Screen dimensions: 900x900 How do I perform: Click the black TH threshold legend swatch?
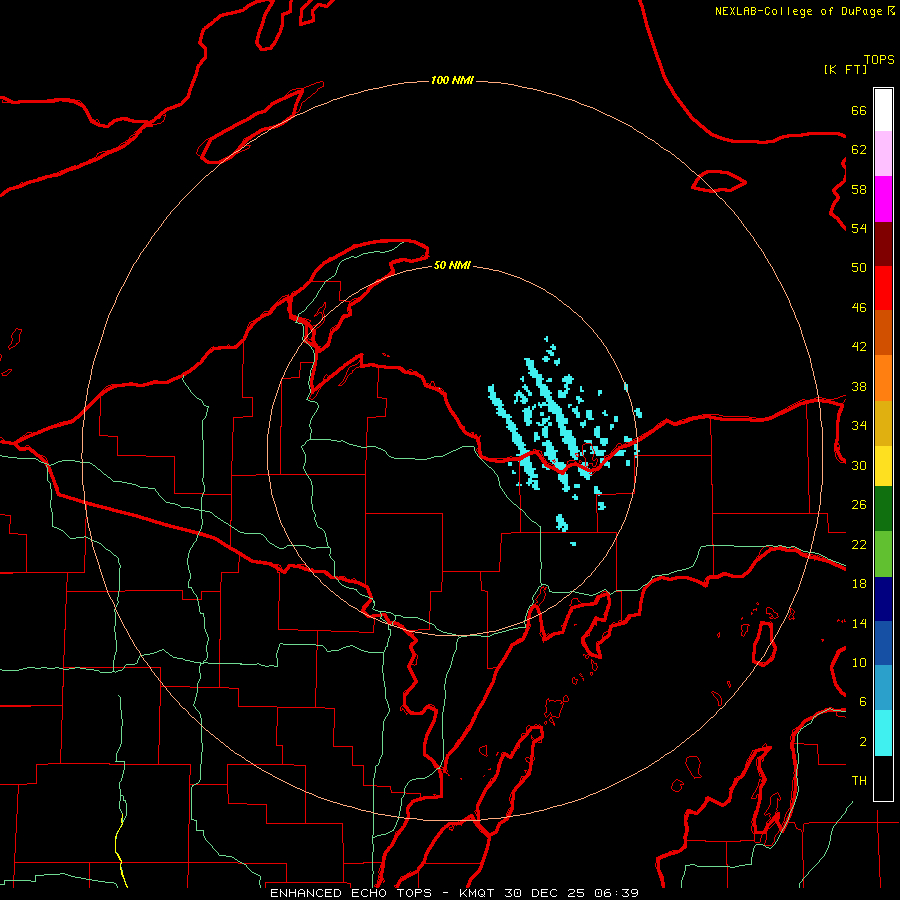(883, 778)
